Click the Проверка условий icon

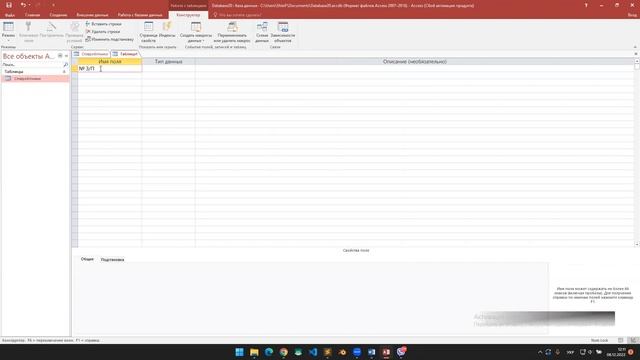tap(75, 27)
